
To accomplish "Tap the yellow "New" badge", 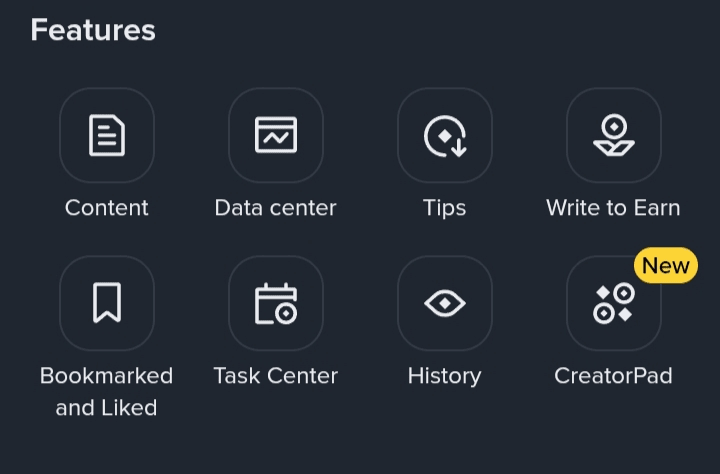I will [x=665, y=266].
